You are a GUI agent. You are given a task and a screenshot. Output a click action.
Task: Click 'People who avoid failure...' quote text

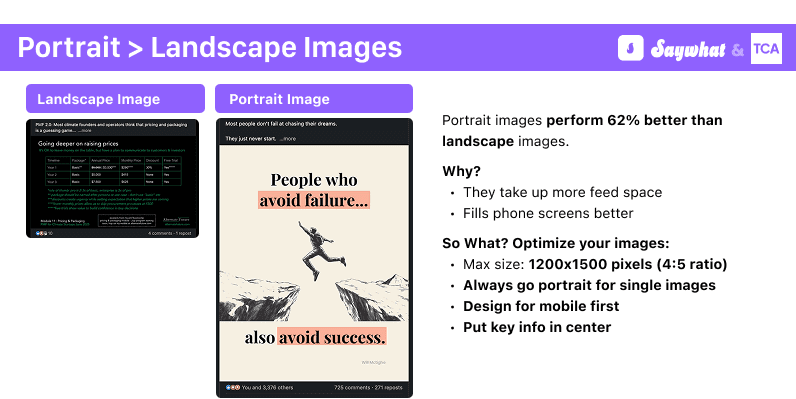coord(314,190)
